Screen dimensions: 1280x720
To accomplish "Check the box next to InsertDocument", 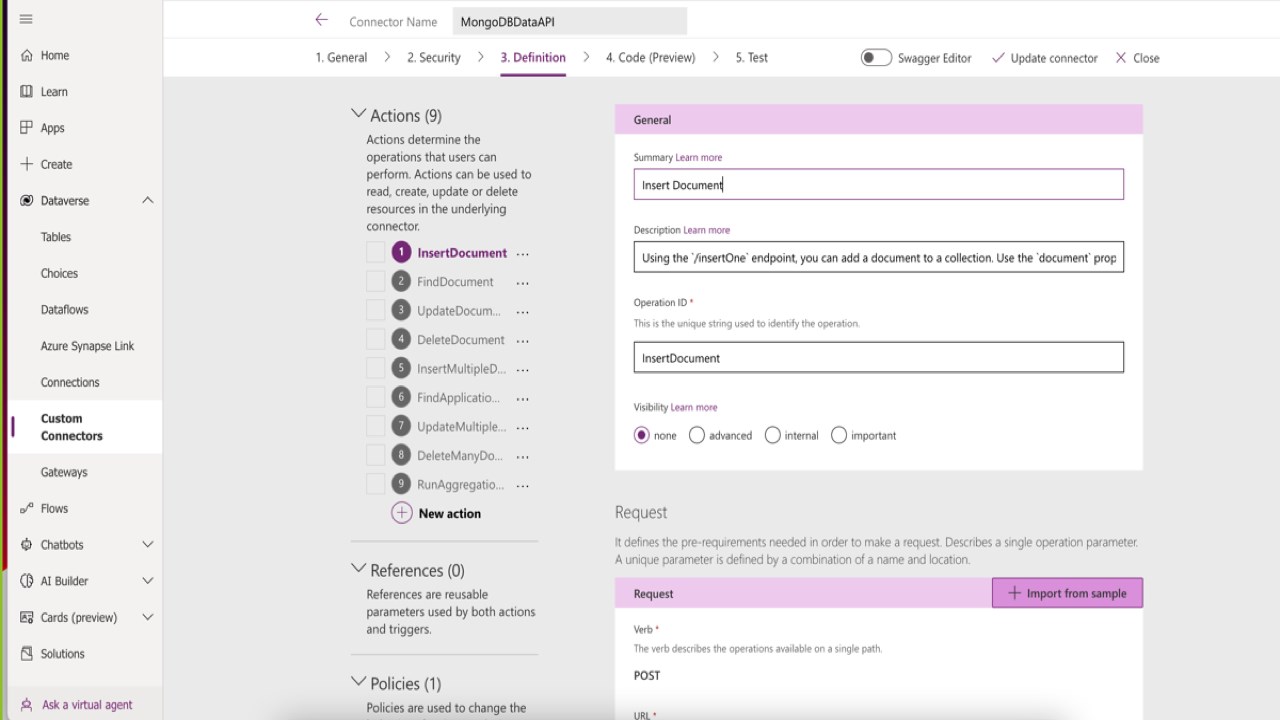I will (375, 253).
